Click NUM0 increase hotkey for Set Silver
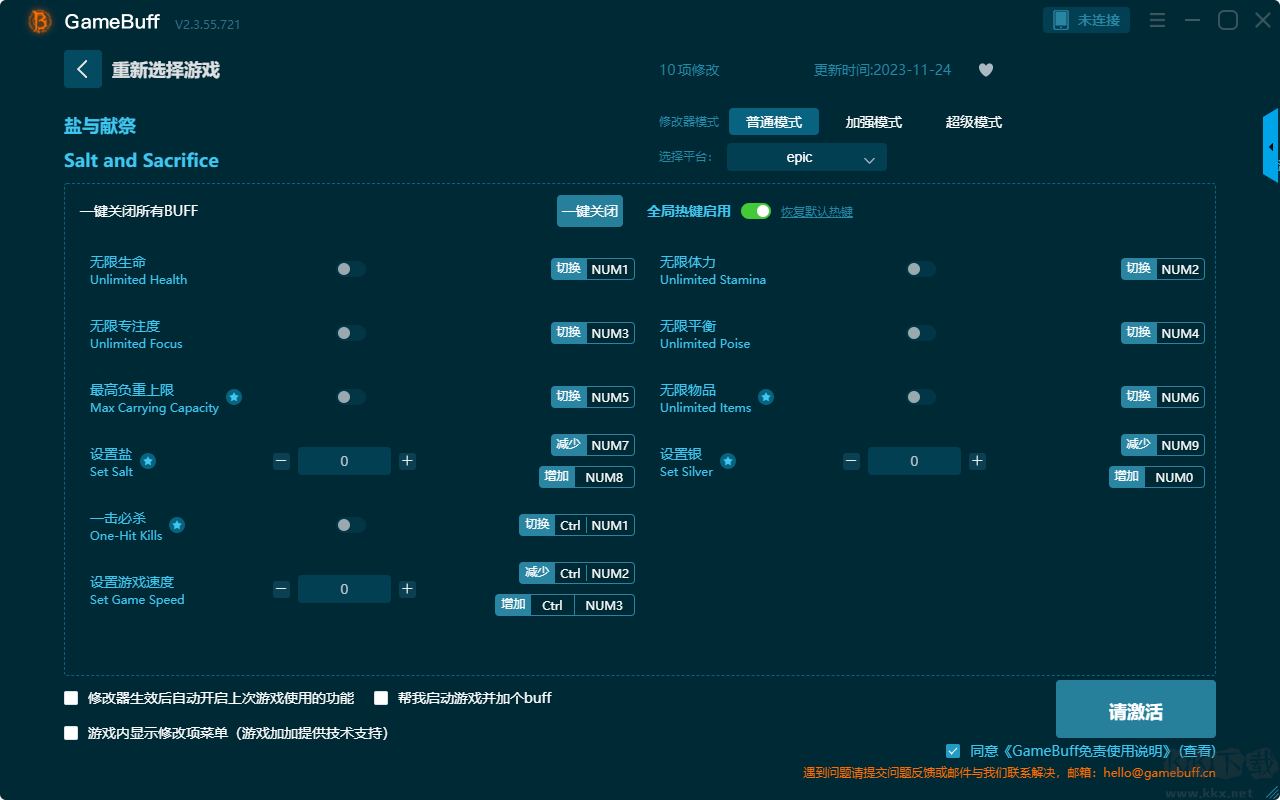Image resolution: width=1280 pixels, height=800 pixels. coord(1157,477)
